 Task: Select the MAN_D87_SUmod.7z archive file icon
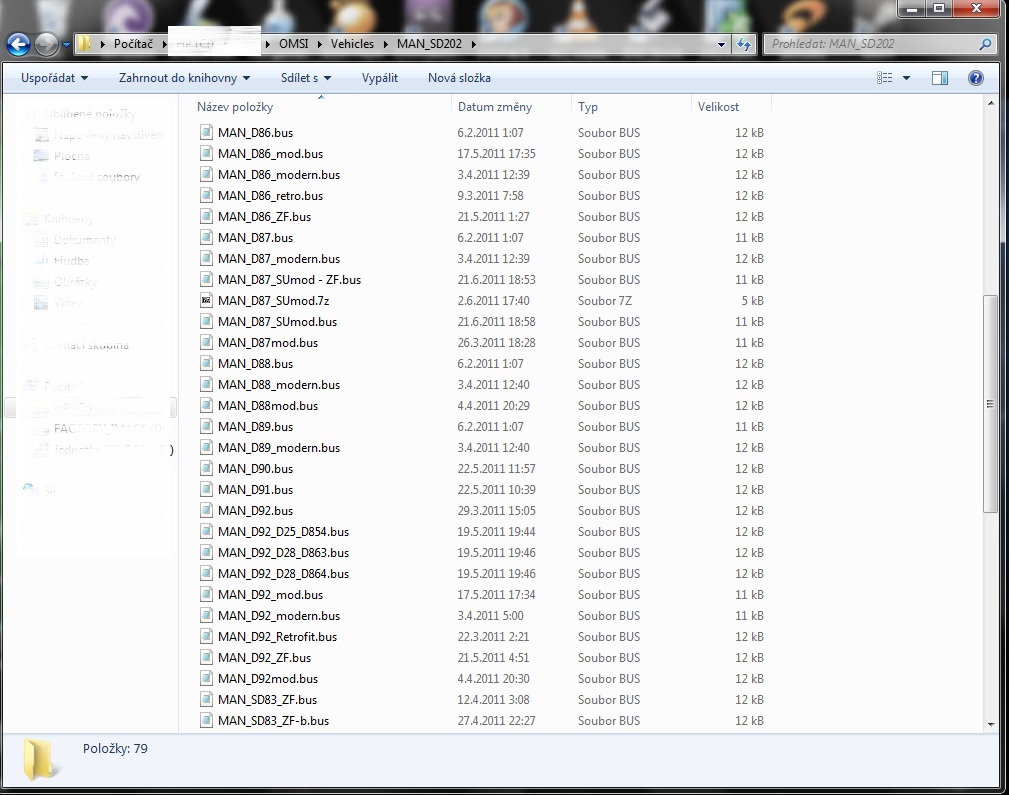tap(206, 301)
